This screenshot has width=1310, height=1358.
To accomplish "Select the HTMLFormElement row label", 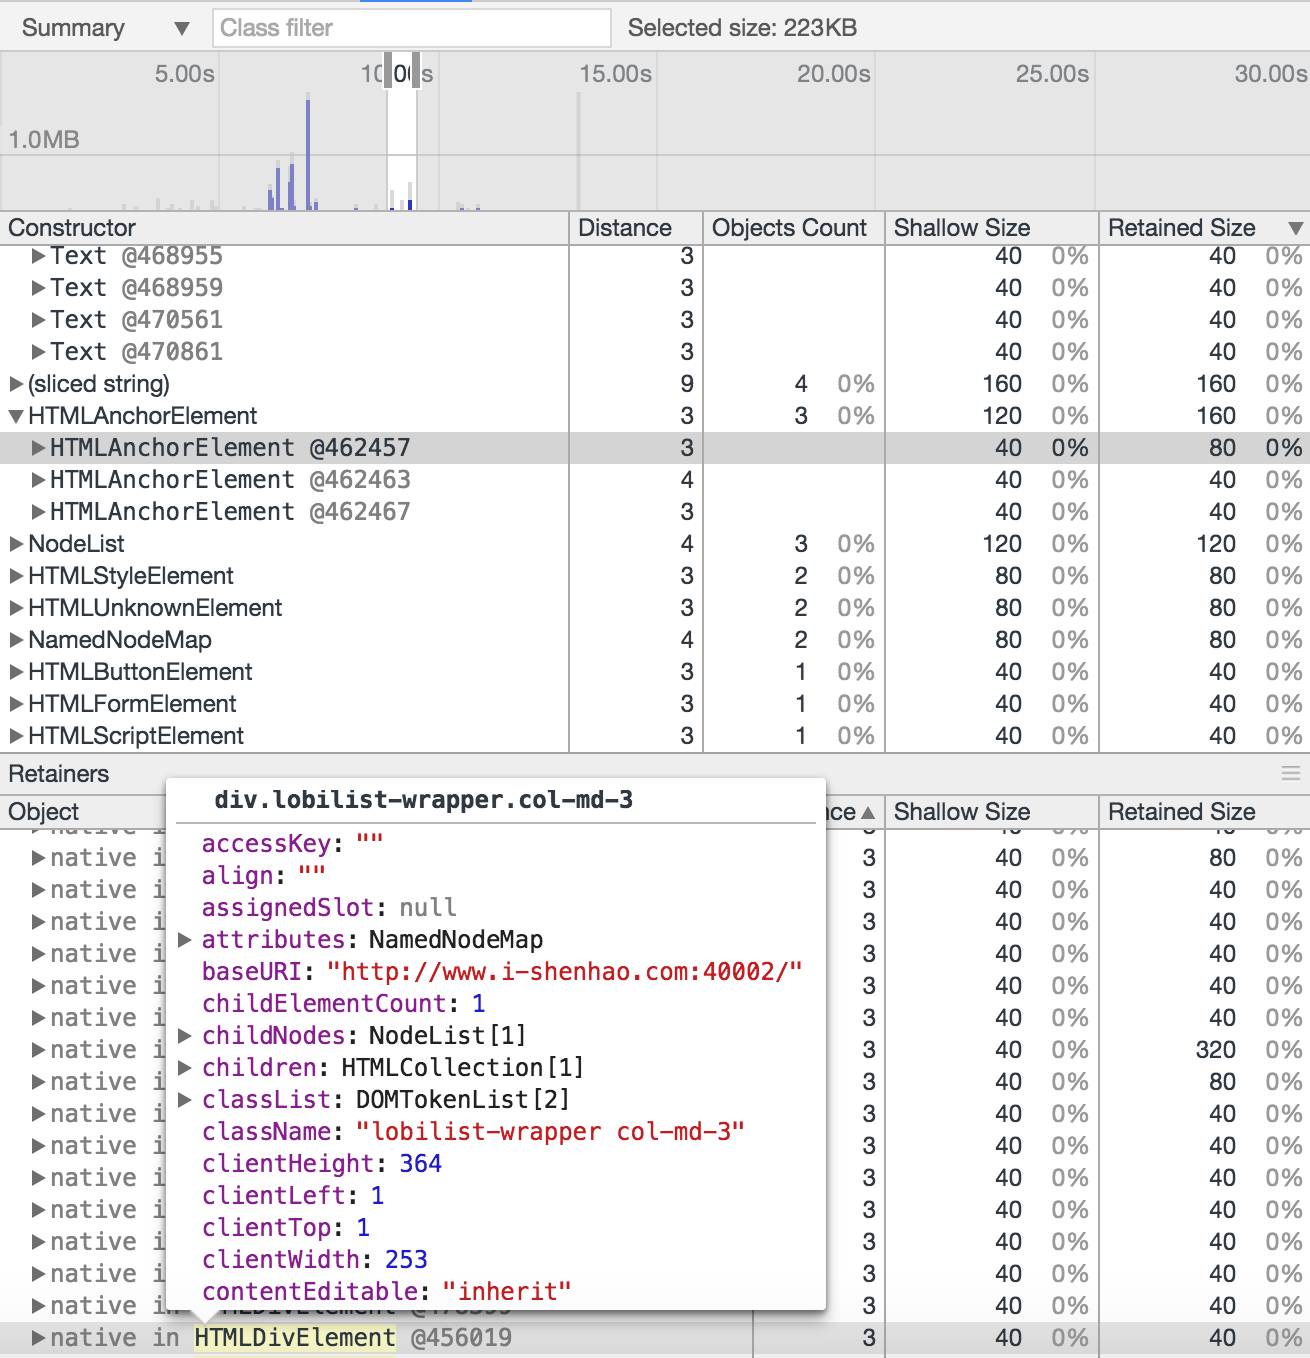I will 132,704.
